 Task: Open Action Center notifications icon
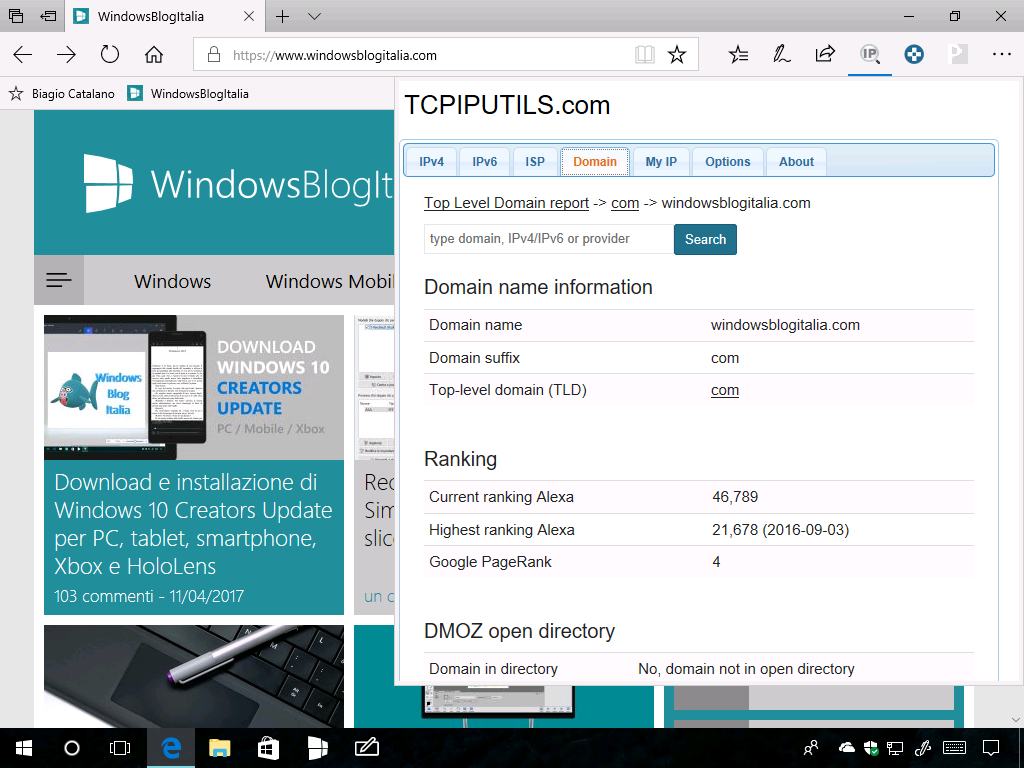[x=991, y=748]
